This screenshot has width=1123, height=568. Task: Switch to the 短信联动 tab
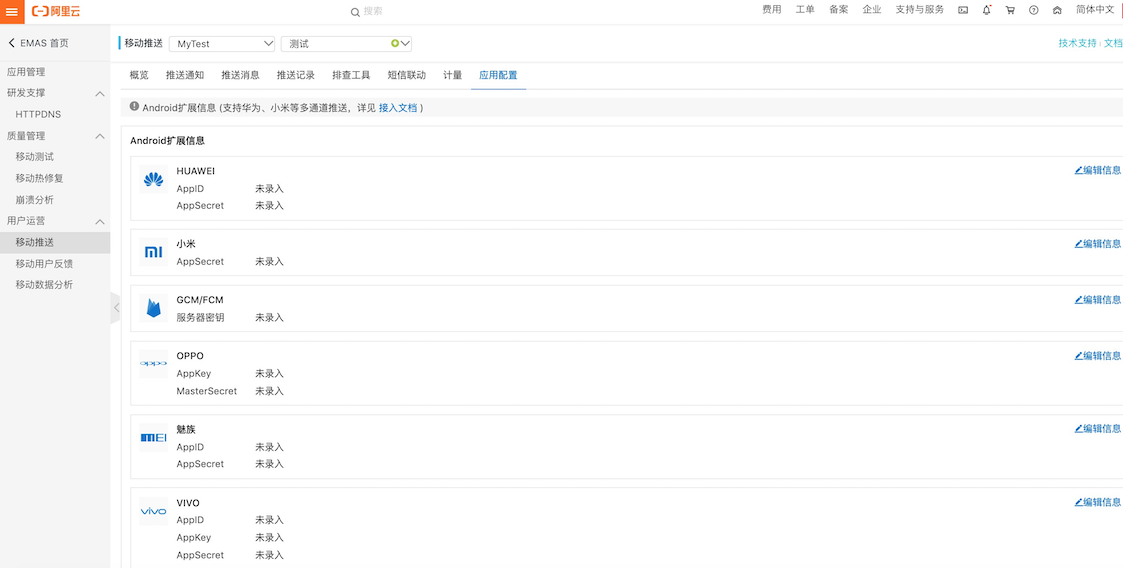[407, 75]
